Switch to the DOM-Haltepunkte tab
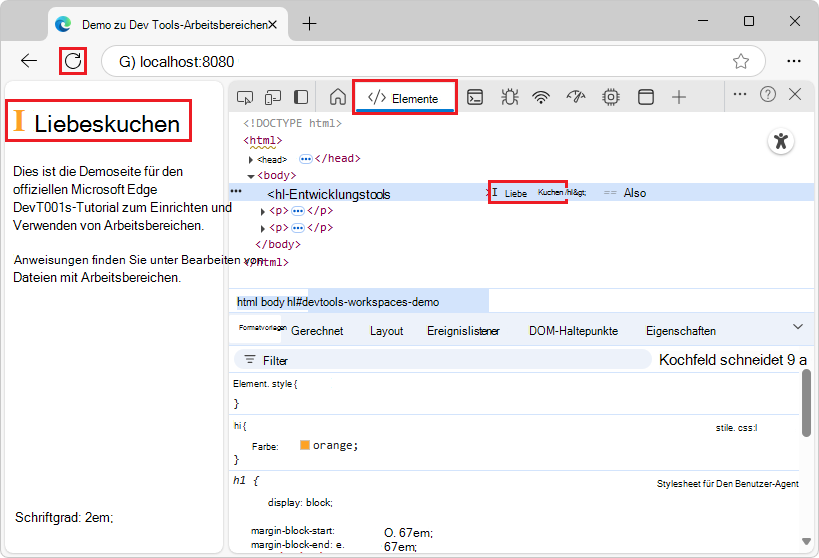 point(574,331)
